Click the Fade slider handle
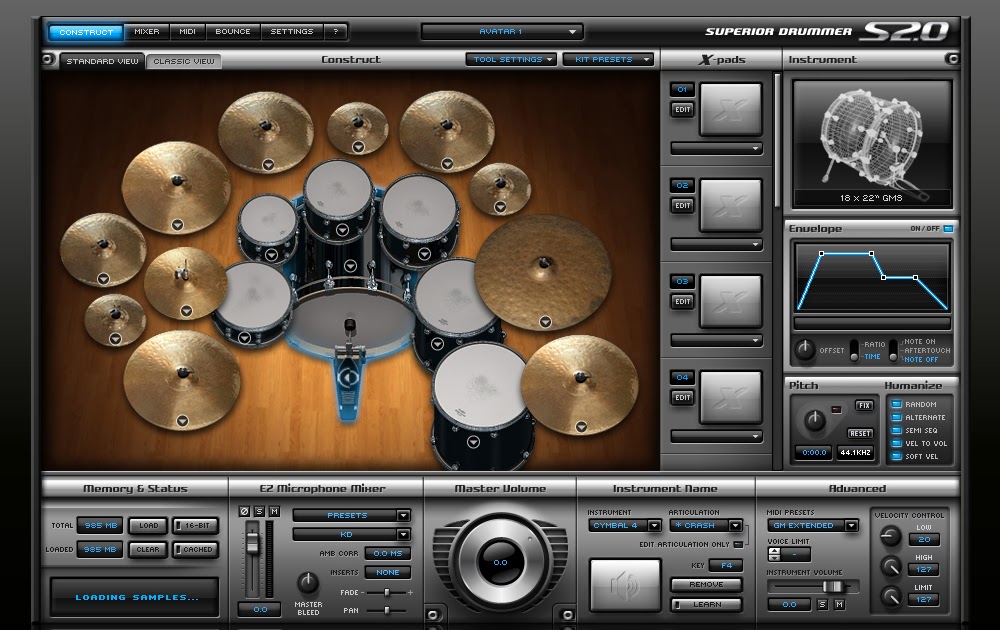This screenshot has height=630, width=1000. [386, 592]
